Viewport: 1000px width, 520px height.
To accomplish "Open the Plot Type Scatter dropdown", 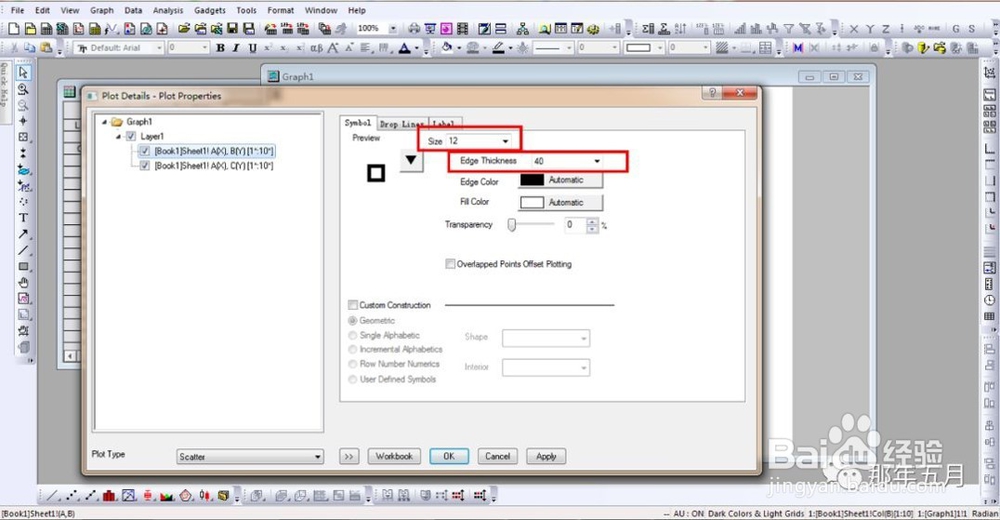I will click(250, 457).
